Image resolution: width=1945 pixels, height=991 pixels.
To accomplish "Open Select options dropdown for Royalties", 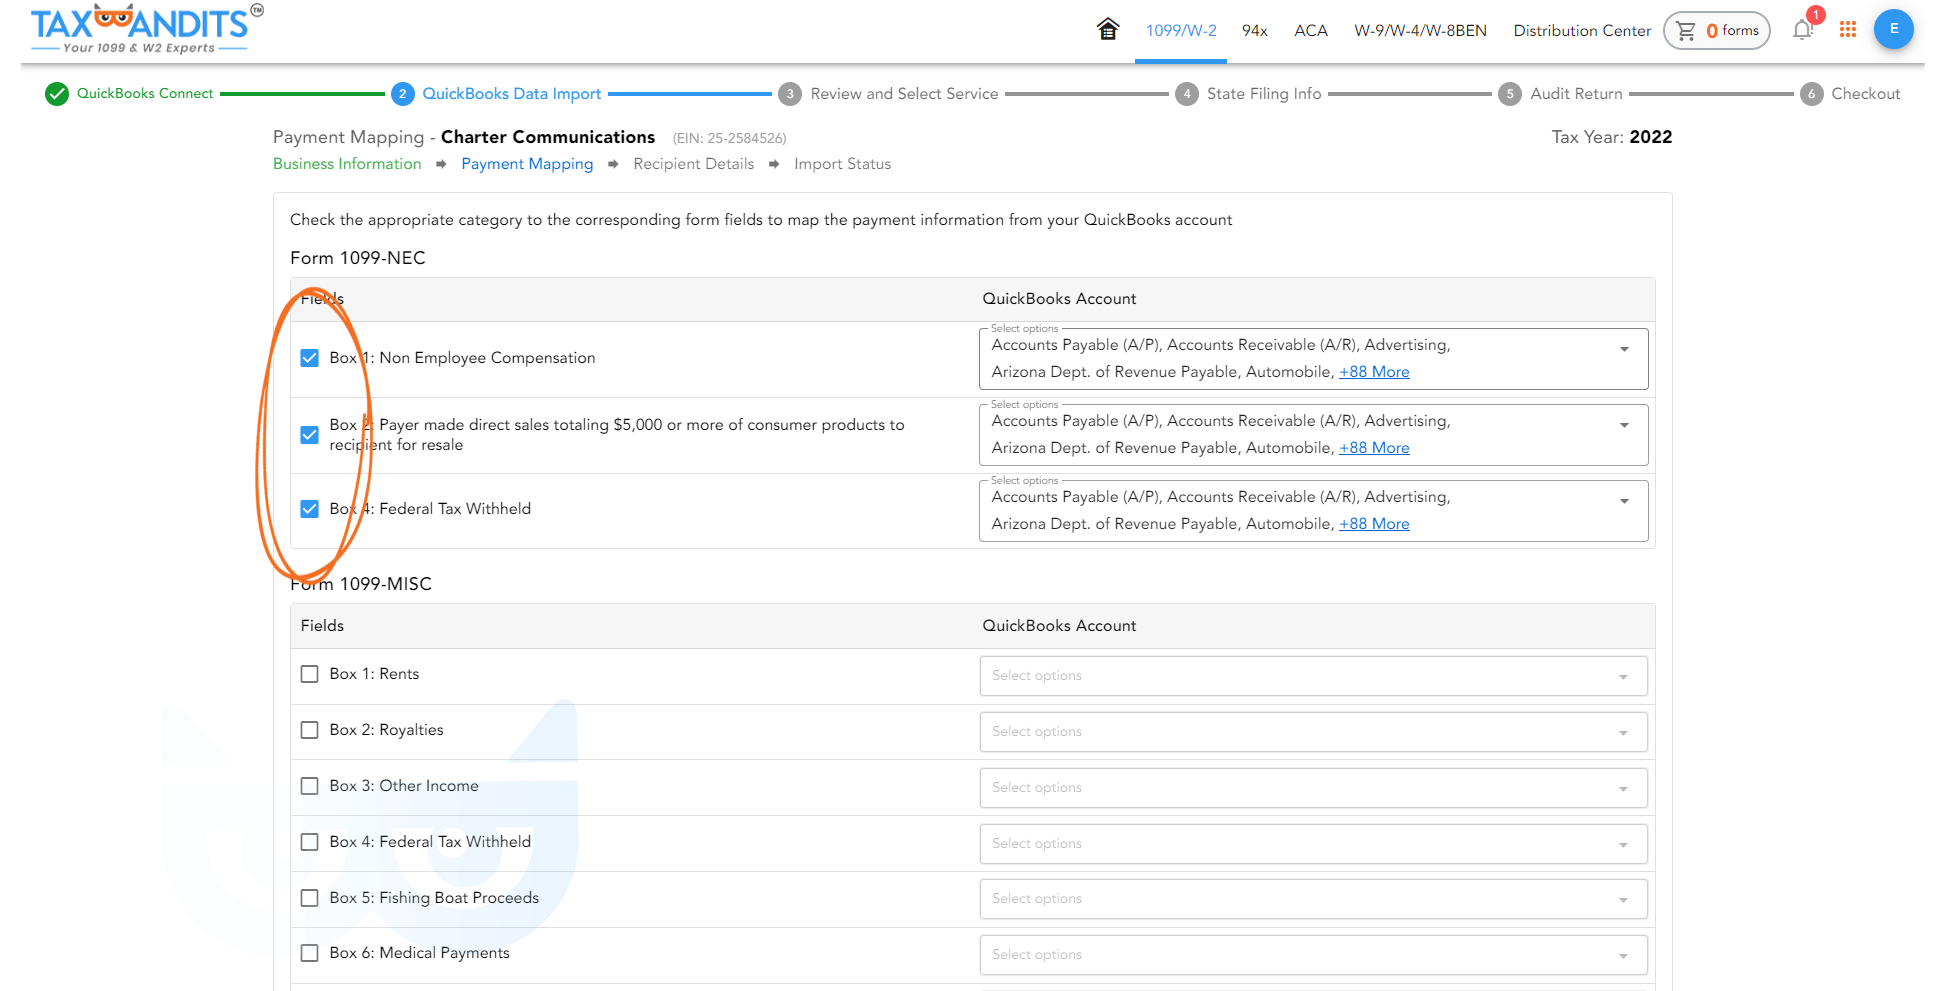I will click(1313, 732).
